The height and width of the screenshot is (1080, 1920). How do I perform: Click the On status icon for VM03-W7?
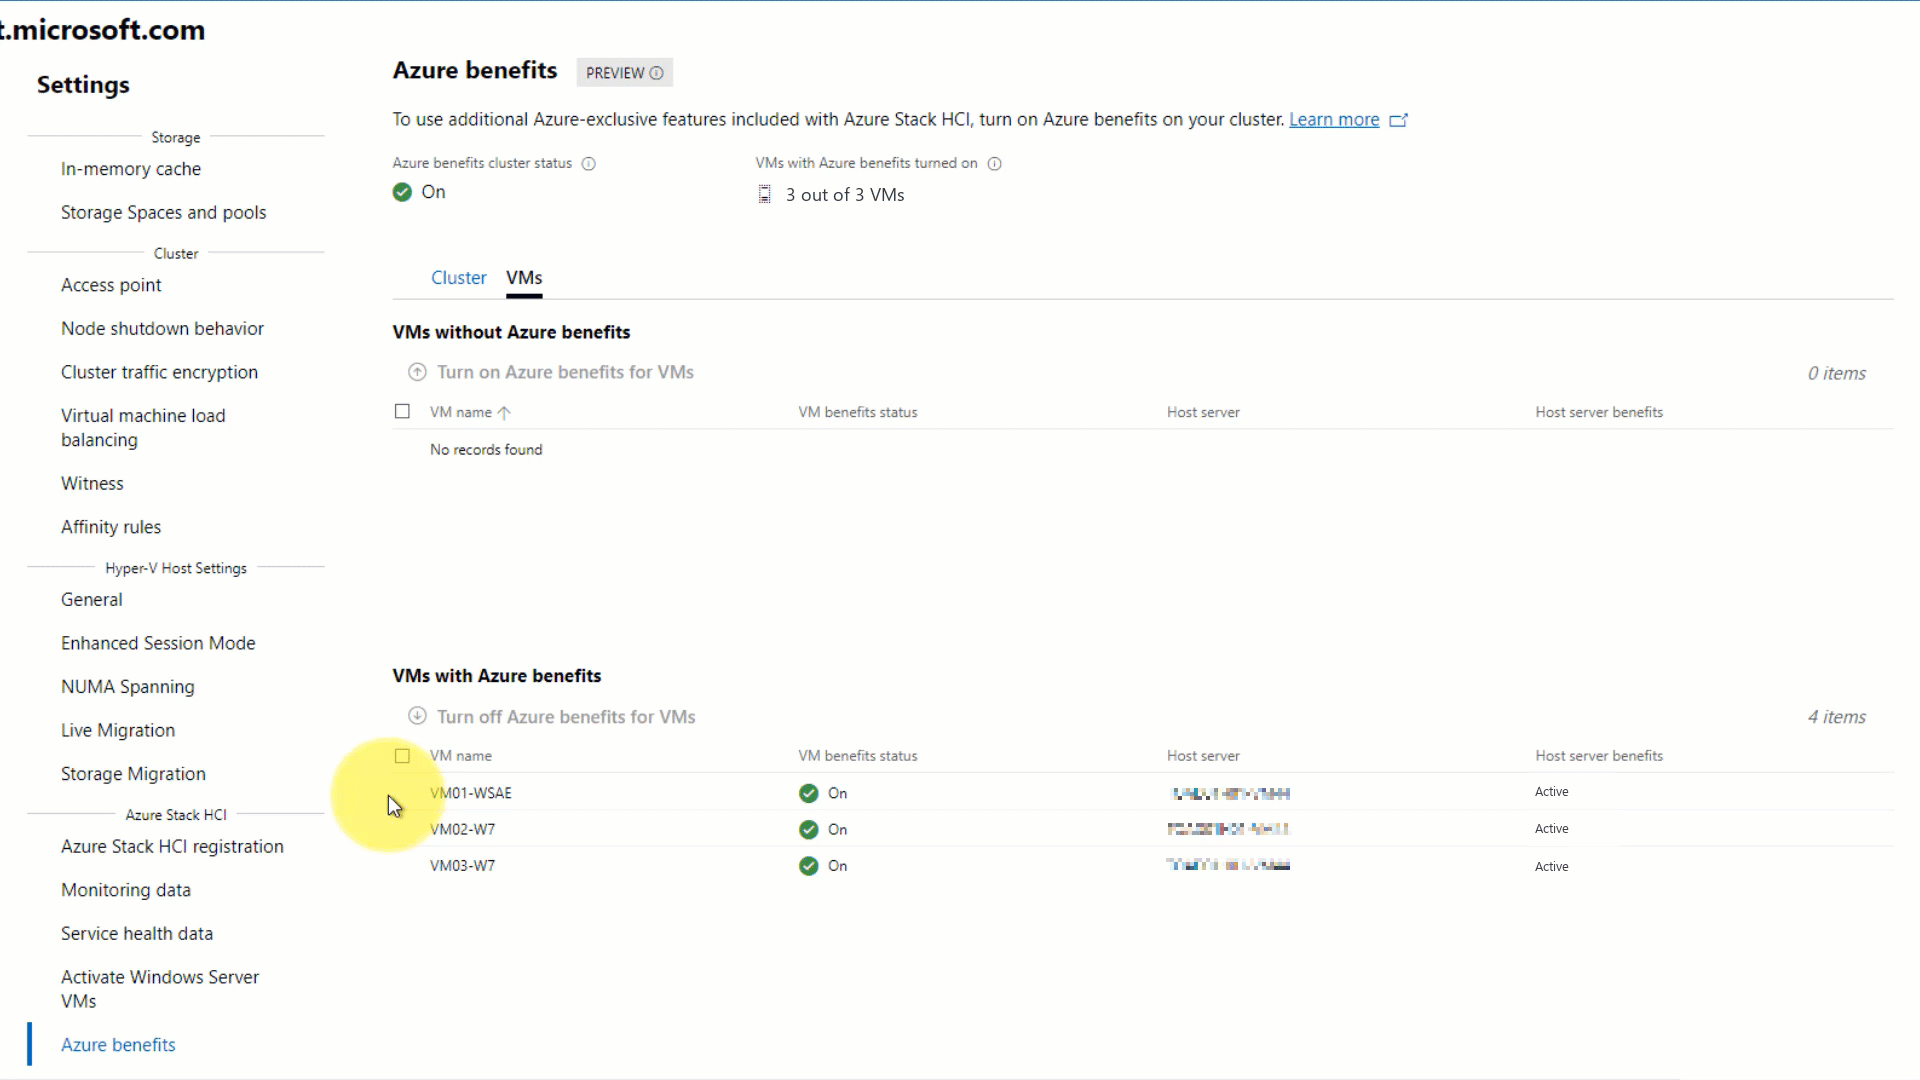(x=808, y=865)
